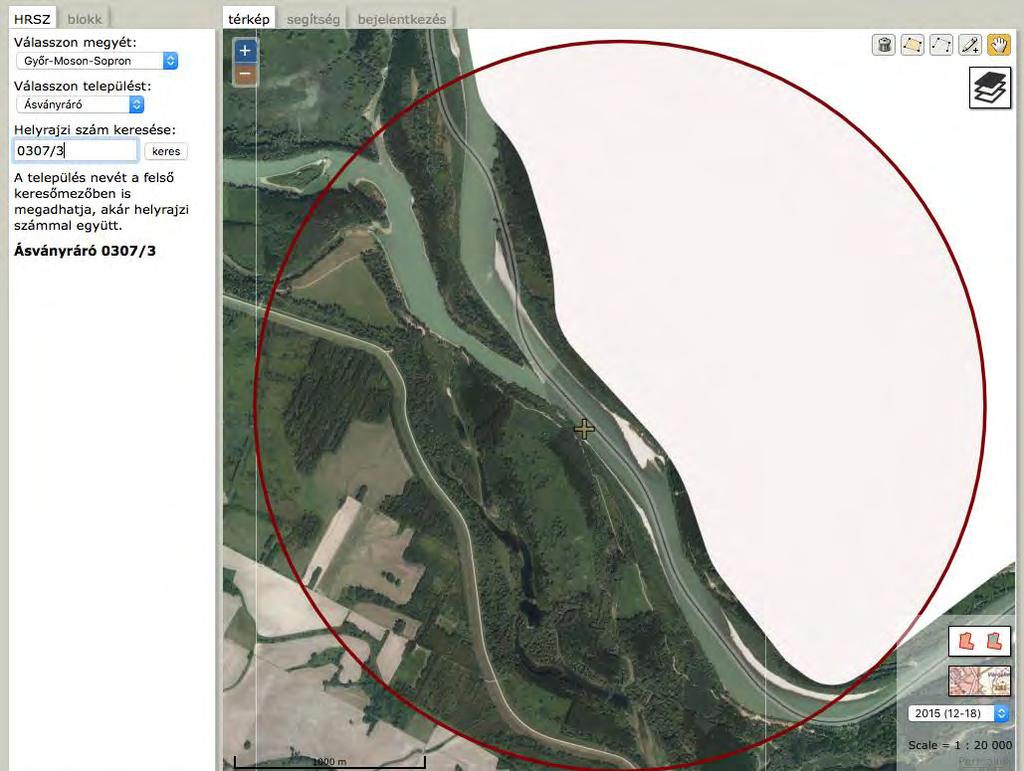Click the 1000 m scale bar
The height and width of the screenshot is (771, 1024).
(330, 762)
